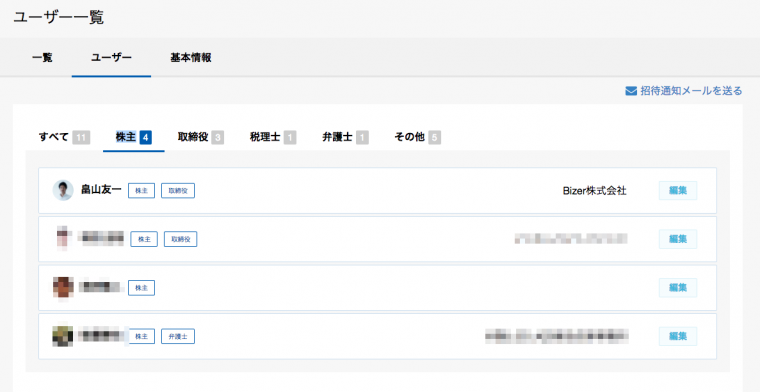Viewport: 760px width, 392px height.
Task: Click 編集 in the second user row
Action: click(x=678, y=239)
